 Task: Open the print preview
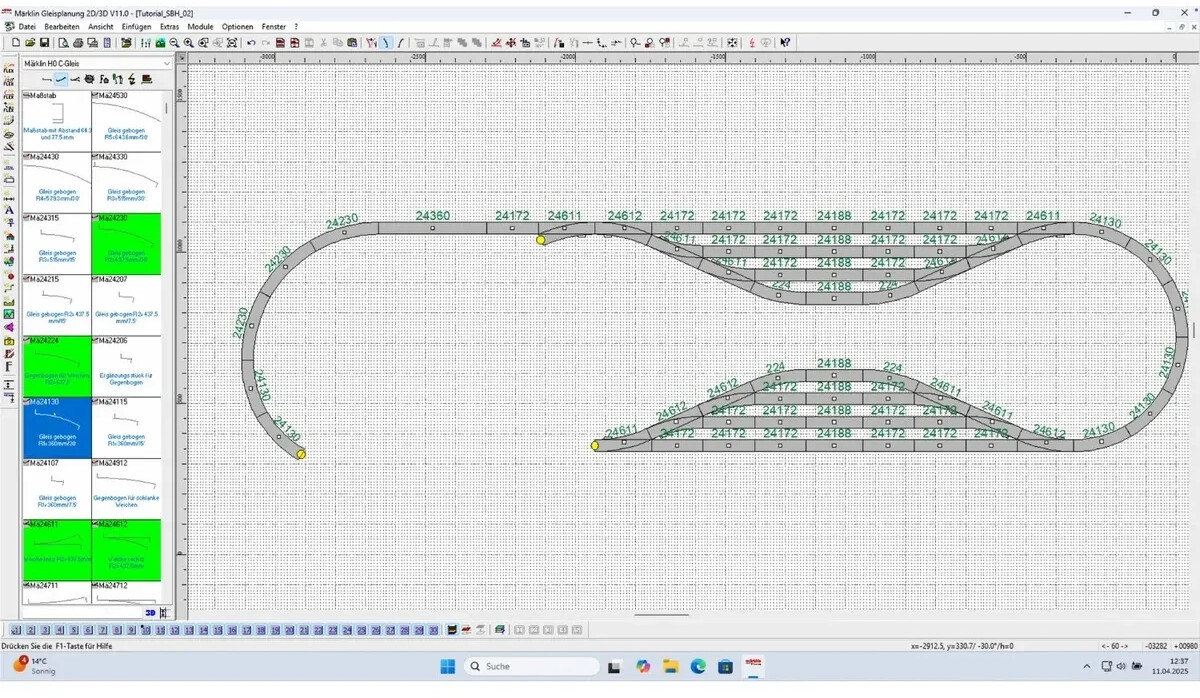tap(63, 43)
